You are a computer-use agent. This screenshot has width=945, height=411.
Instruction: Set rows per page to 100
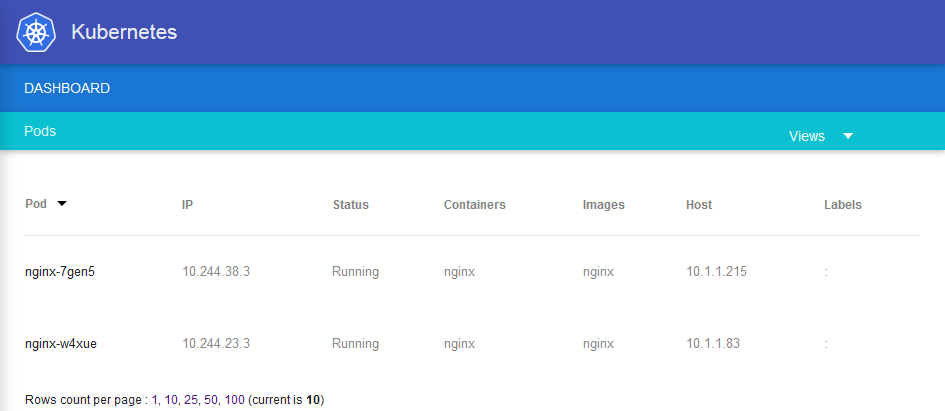(x=234, y=400)
